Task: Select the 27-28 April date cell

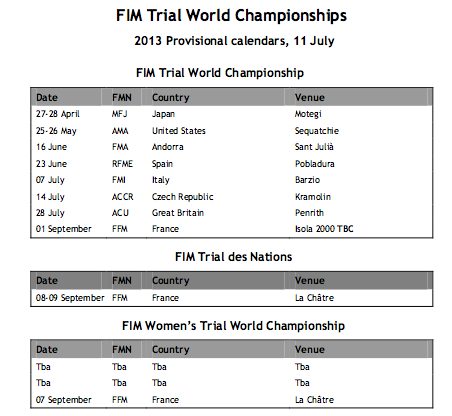Action: coord(58,114)
